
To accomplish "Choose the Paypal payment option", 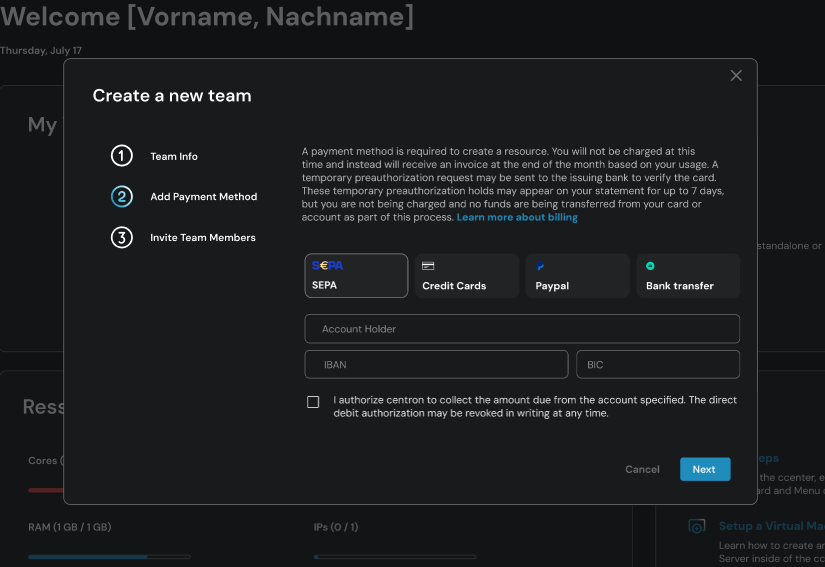I will pyautogui.click(x=577, y=276).
